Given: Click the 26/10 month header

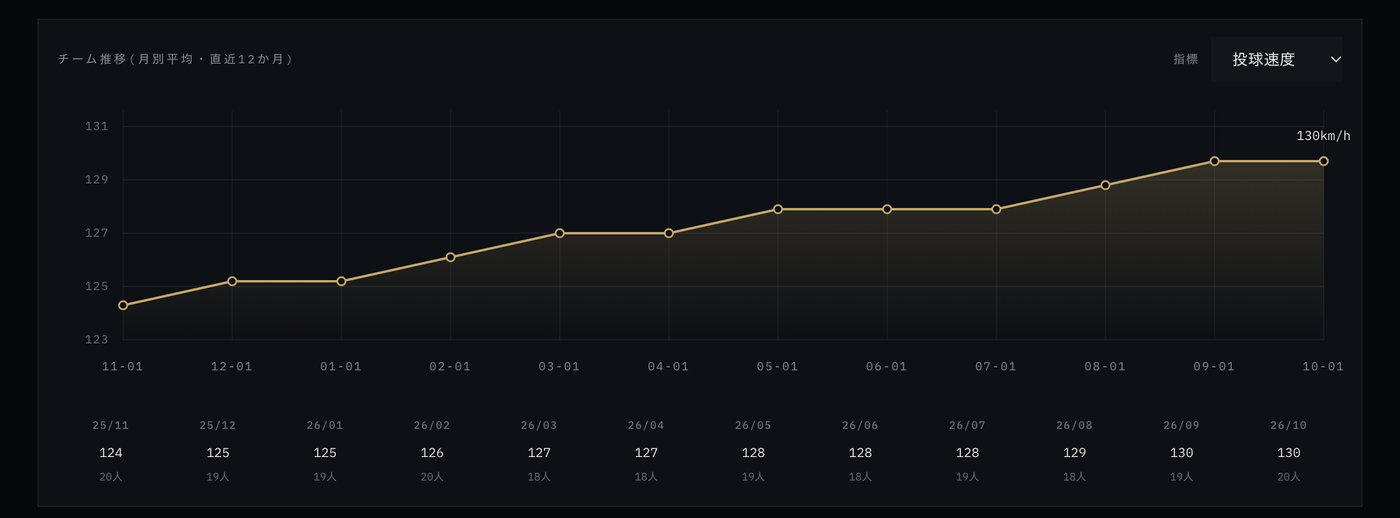Looking at the screenshot, I should click(1288, 426).
